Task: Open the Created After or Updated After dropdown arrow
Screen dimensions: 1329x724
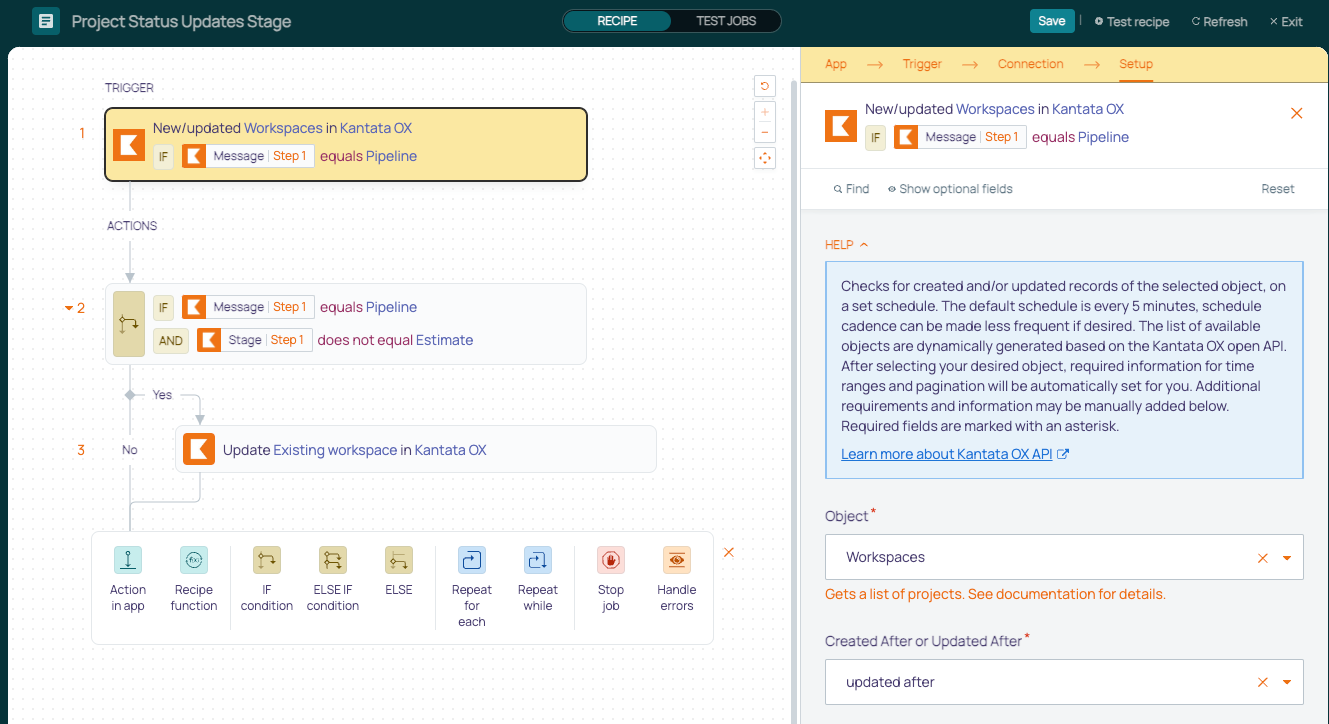Action: click(1287, 682)
